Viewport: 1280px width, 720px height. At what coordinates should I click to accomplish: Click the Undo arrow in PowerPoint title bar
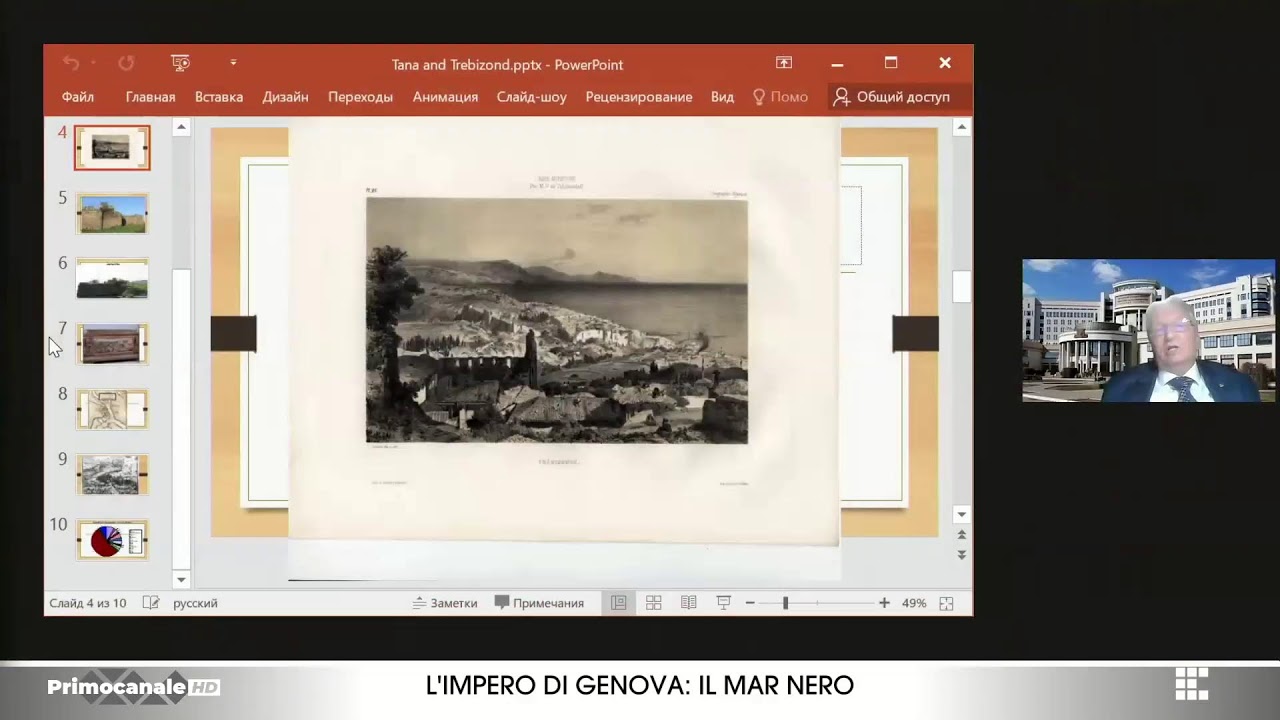70,63
